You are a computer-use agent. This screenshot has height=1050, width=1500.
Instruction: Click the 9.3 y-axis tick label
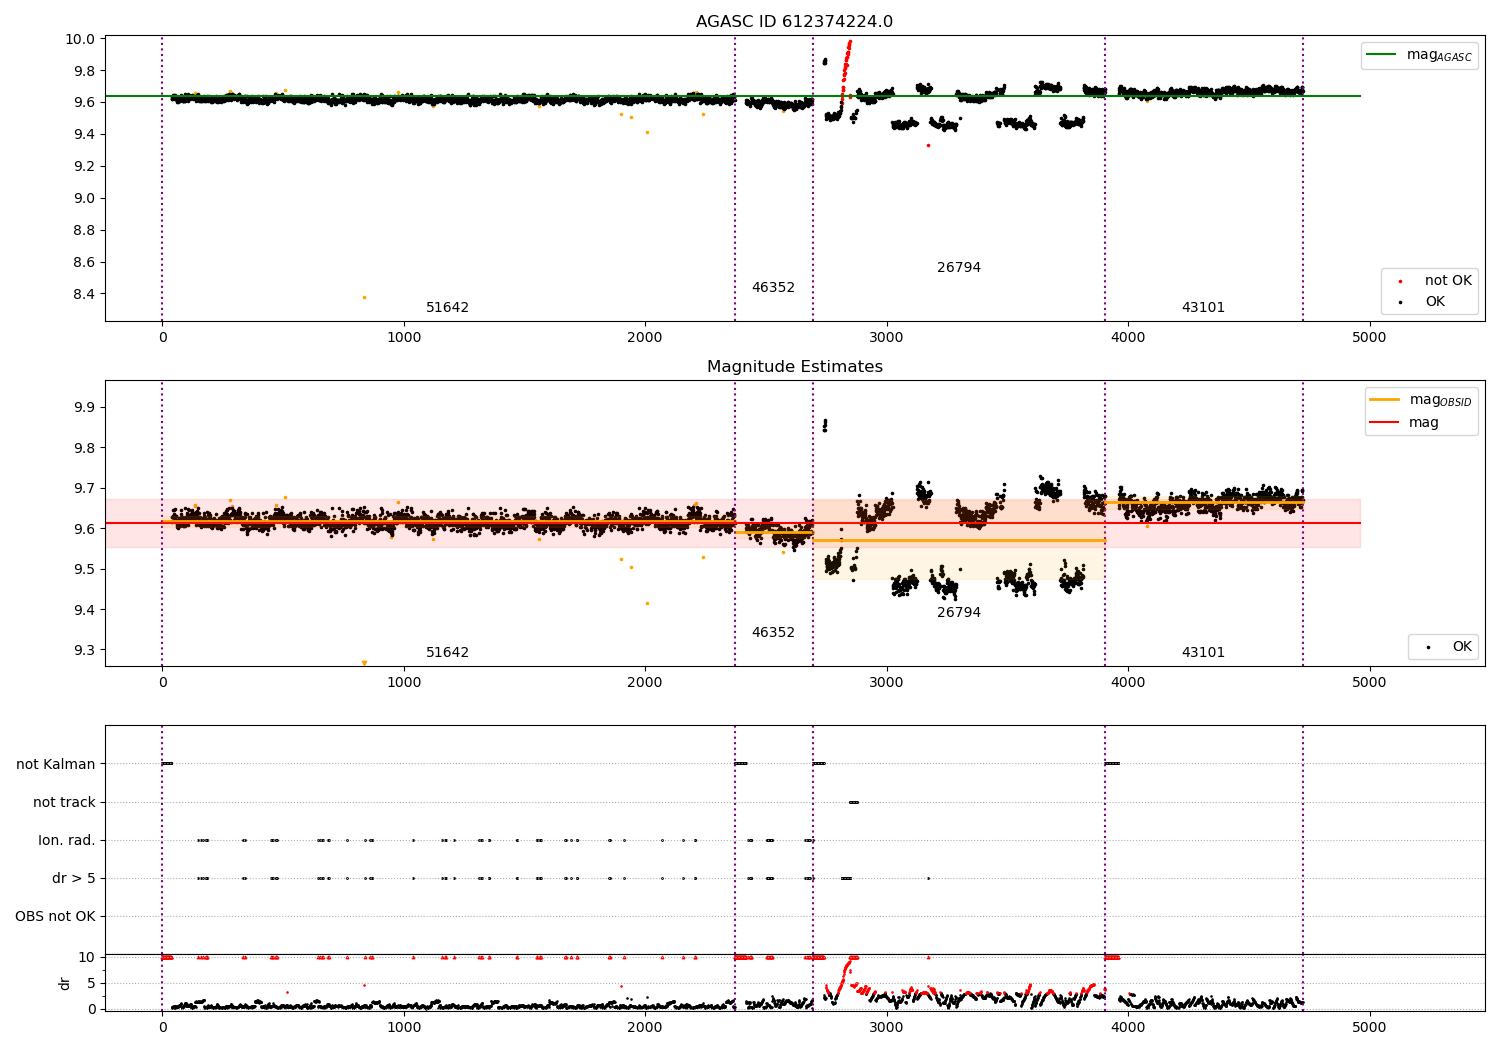click(x=86, y=650)
